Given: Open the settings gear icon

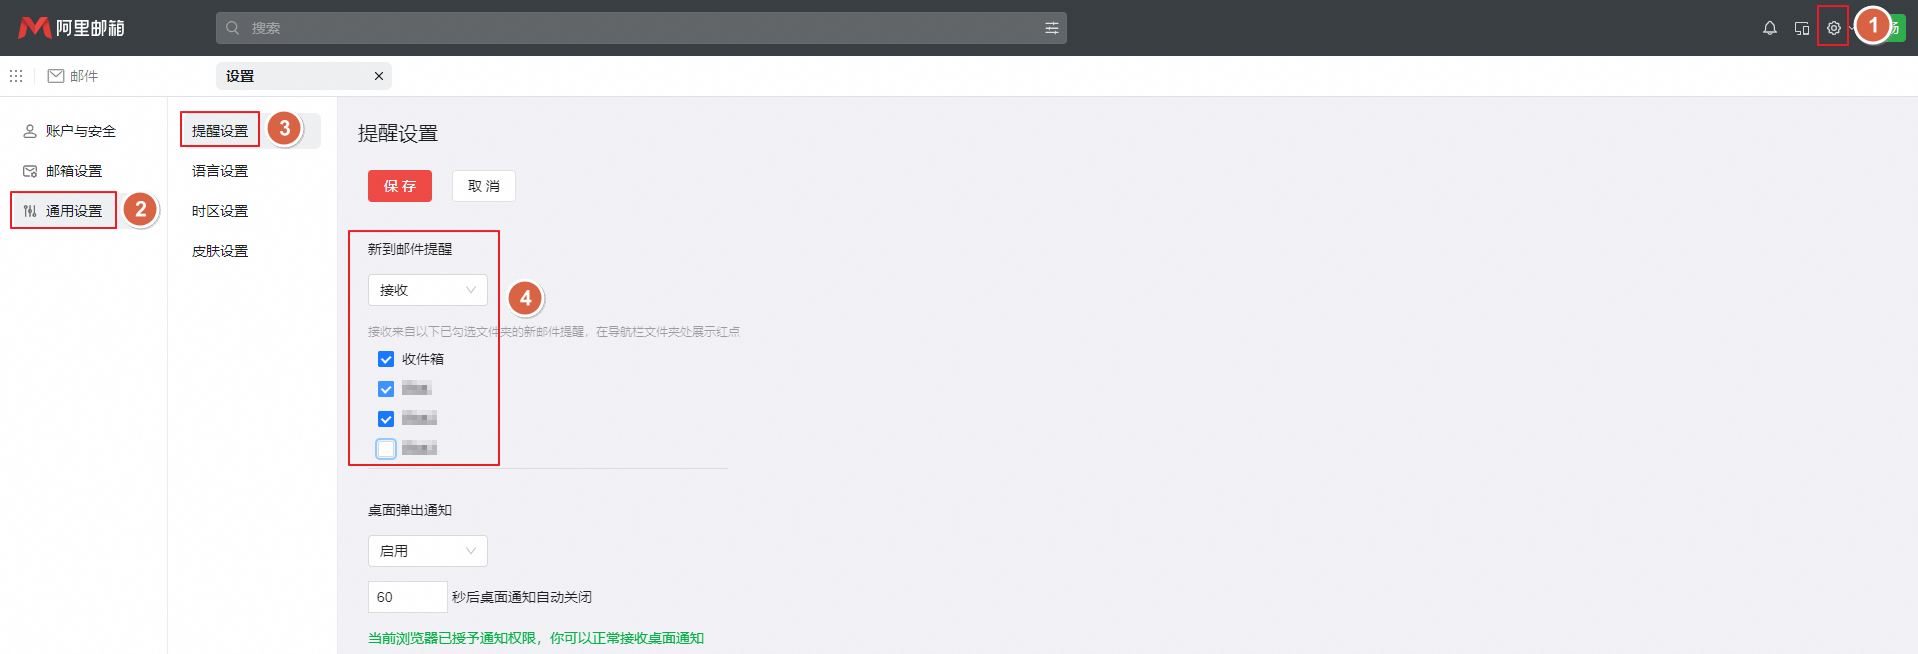Looking at the screenshot, I should click(x=1833, y=28).
